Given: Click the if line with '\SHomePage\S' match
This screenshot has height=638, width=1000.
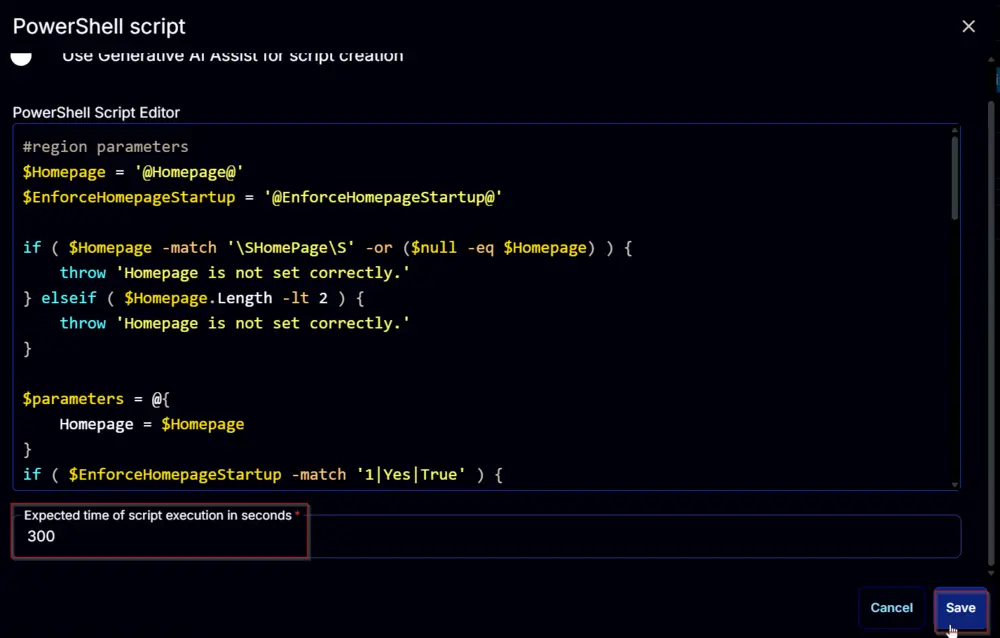Looking at the screenshot, I should coord(327,248).
